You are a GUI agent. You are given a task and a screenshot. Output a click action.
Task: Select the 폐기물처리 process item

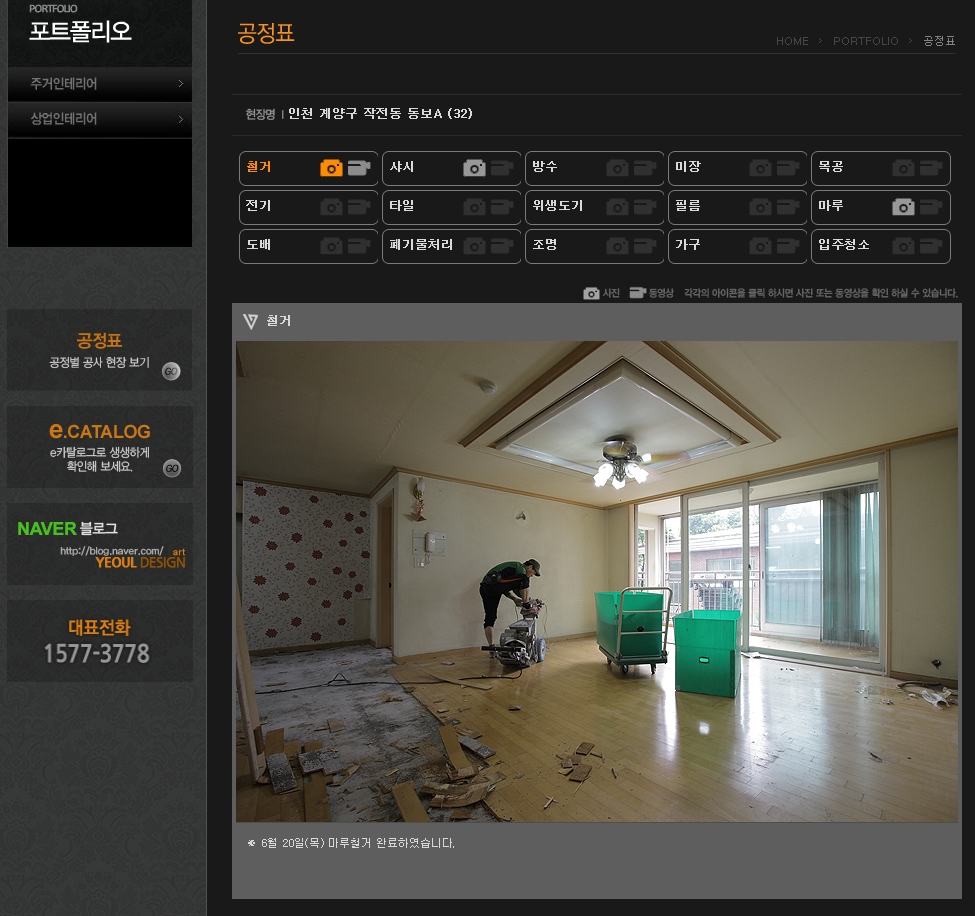[421, 245]
